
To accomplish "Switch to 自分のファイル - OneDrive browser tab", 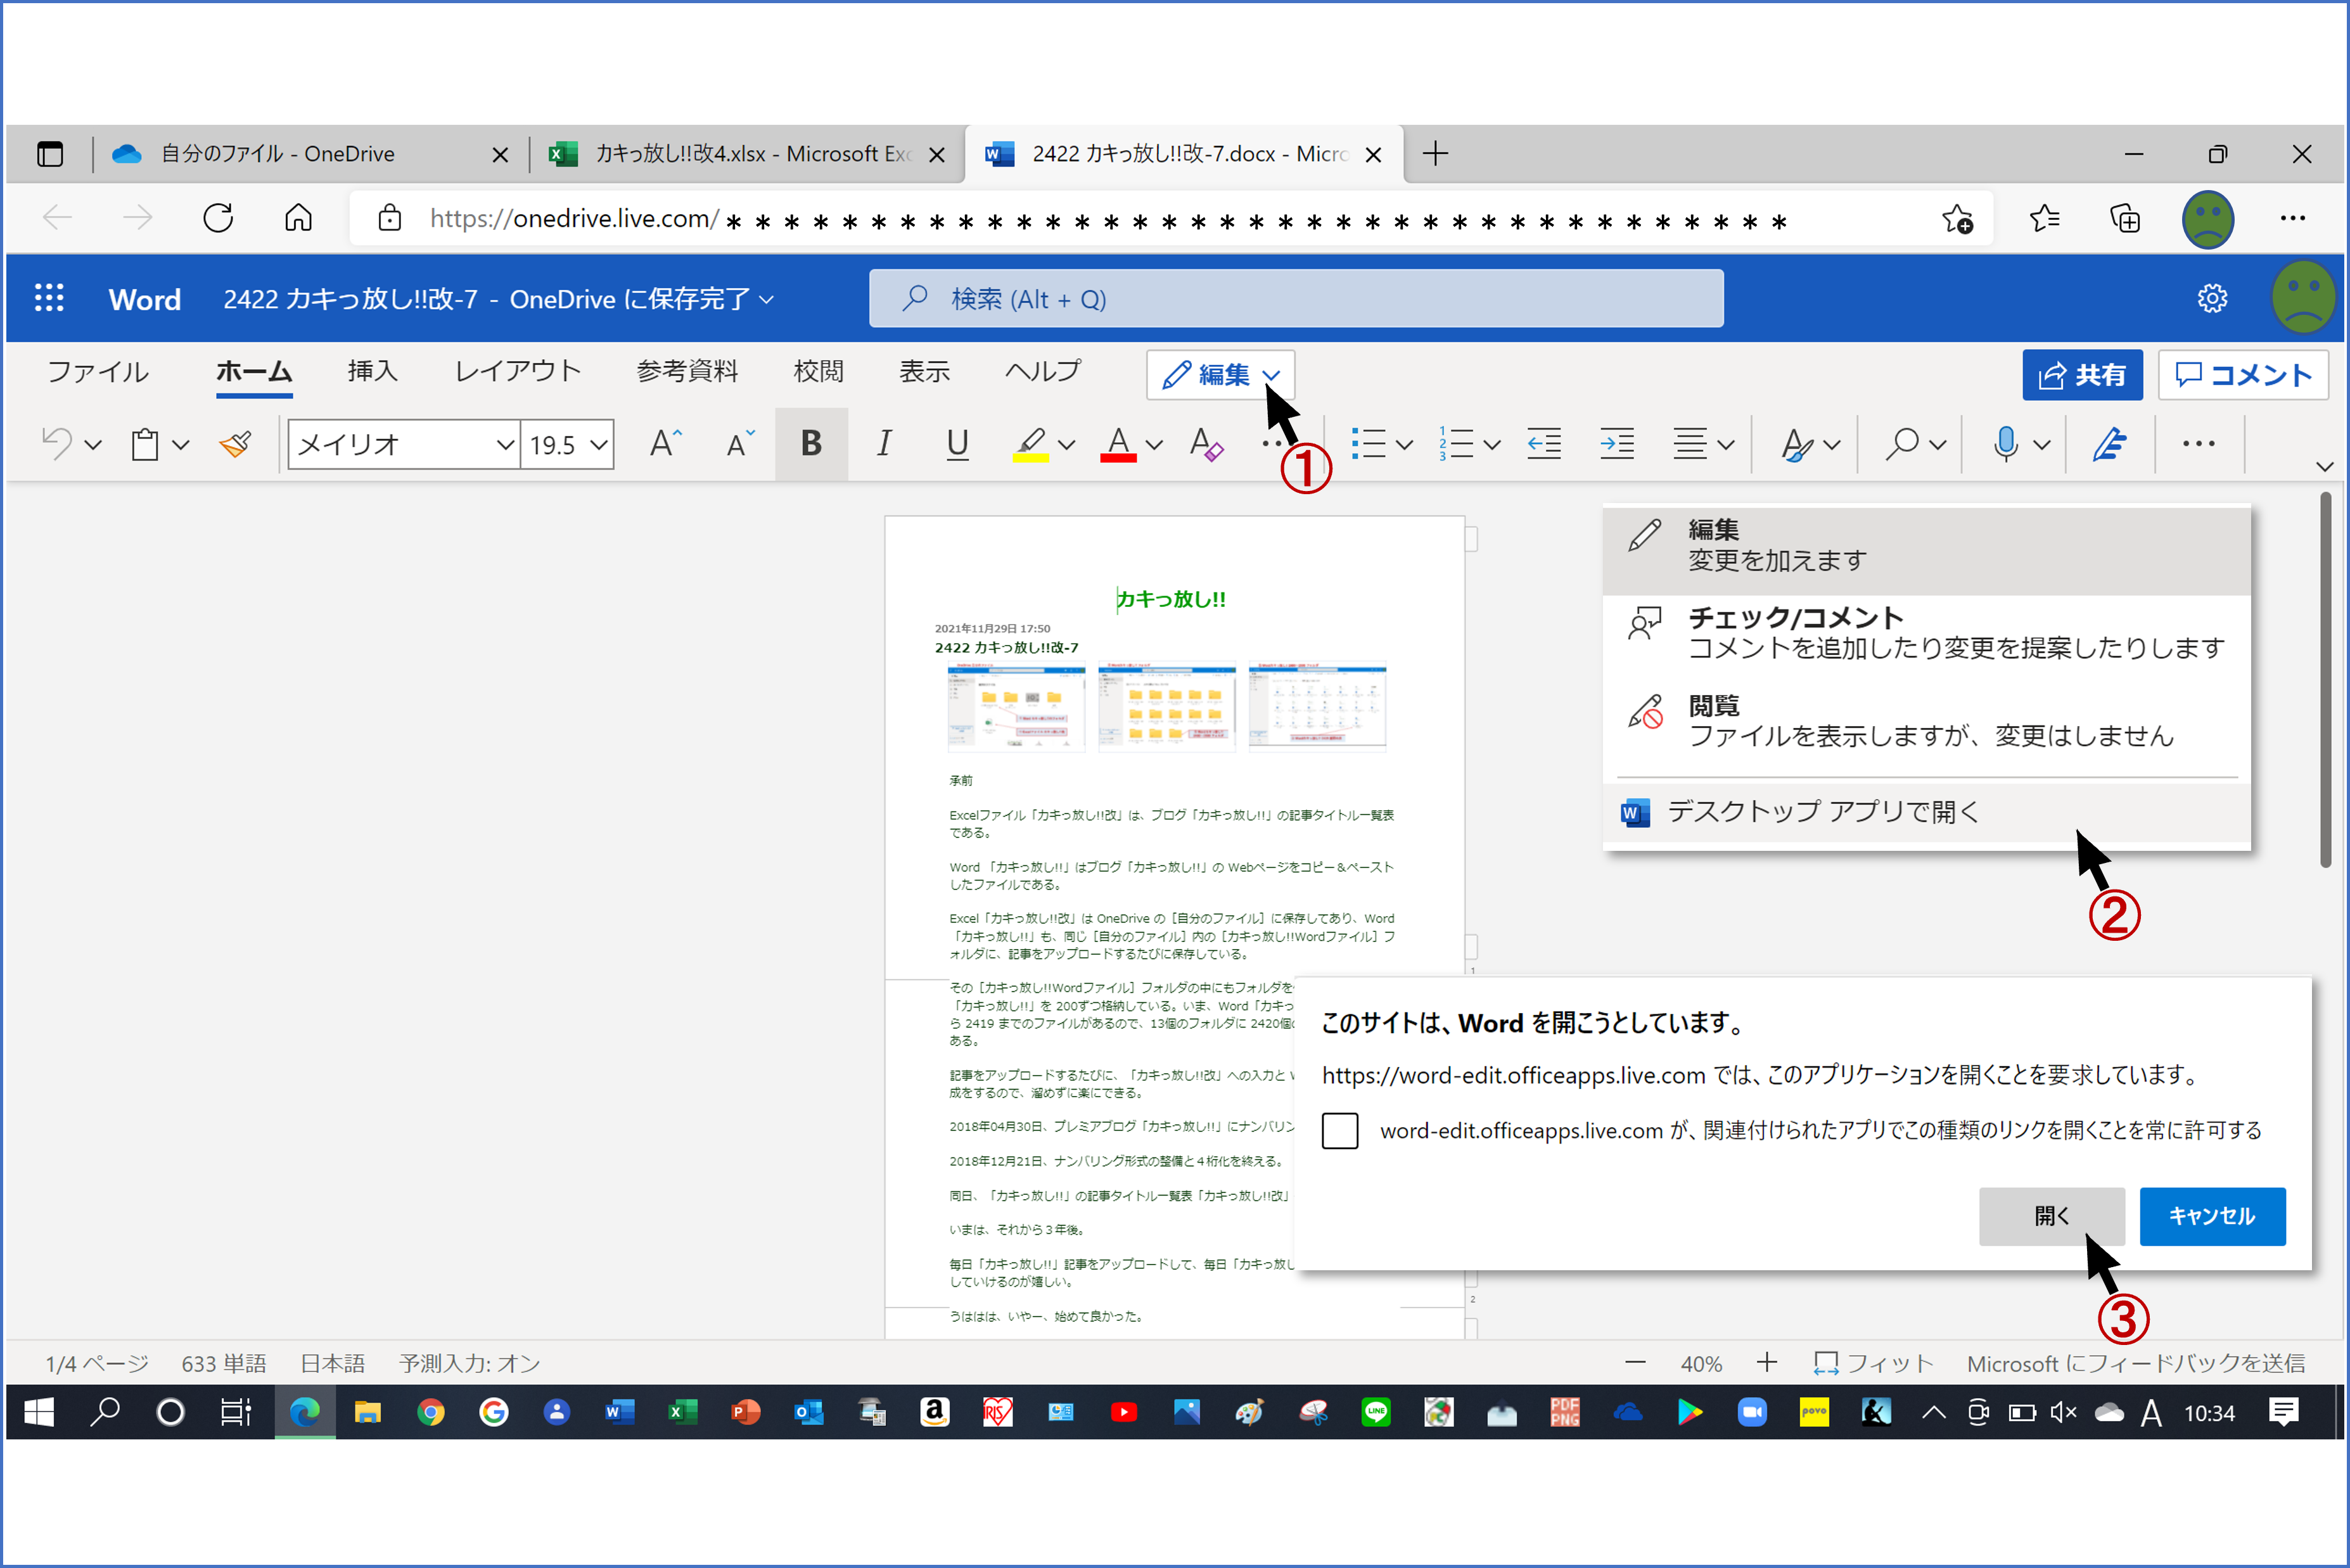I will (x=310, y=154).
